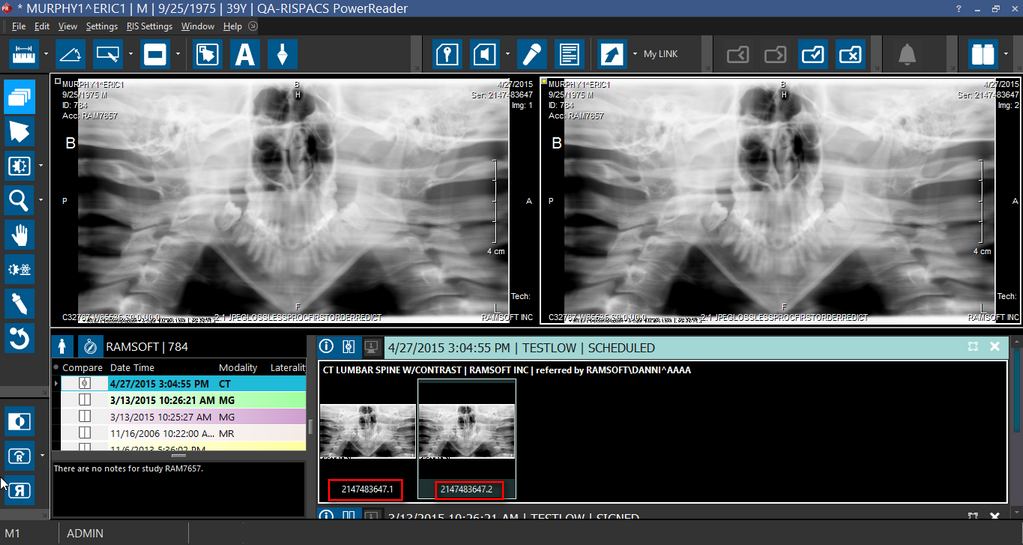1023x545 pixels.
Task: Open the RIS Settings menu
Action: (149, 26)
